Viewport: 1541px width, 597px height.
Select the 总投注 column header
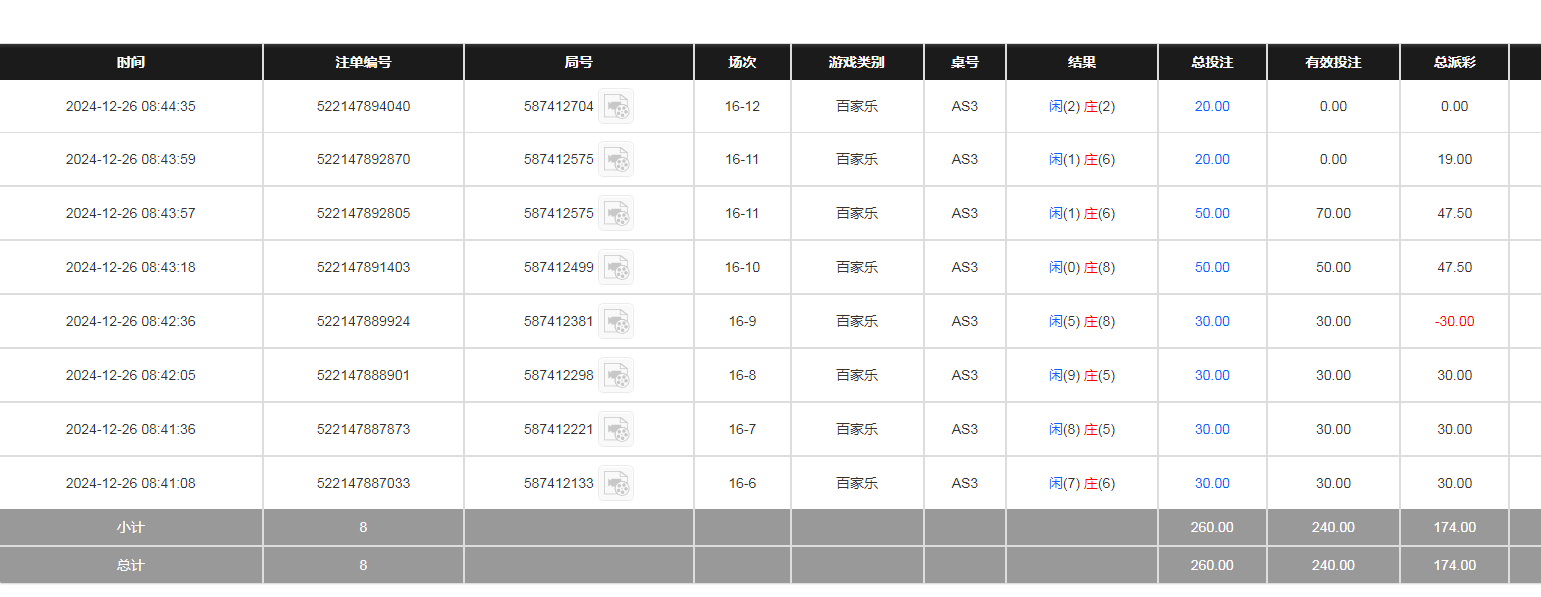1212,62
